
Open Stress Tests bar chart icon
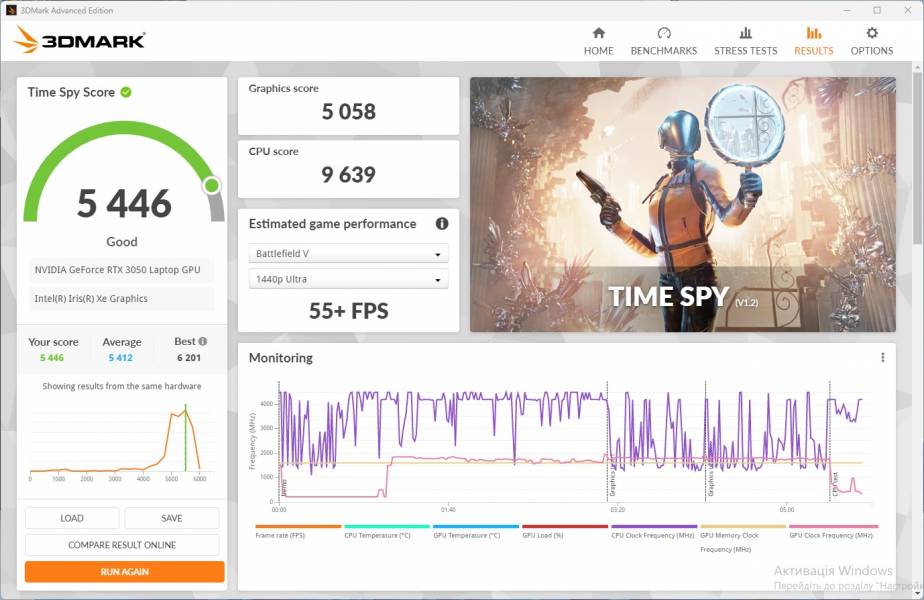[x=745, y=33]
